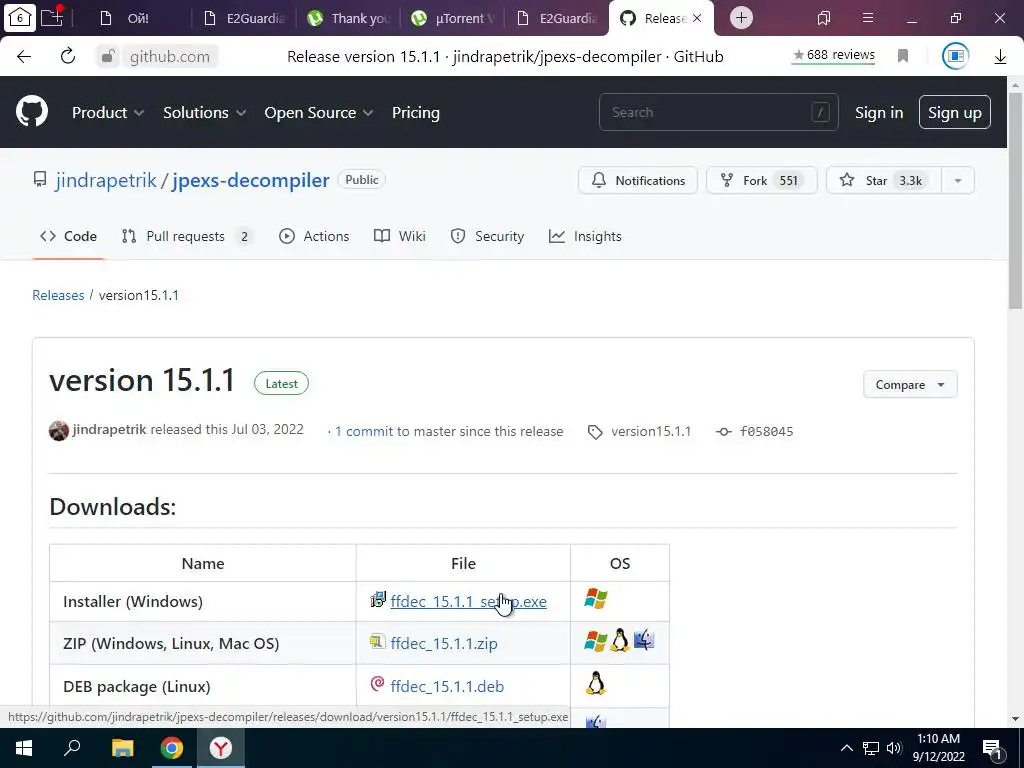Launch Chrome from taskbar
Image resolution: width=1024 pixels, height=768 pixels.
click(x=172, y=748)
